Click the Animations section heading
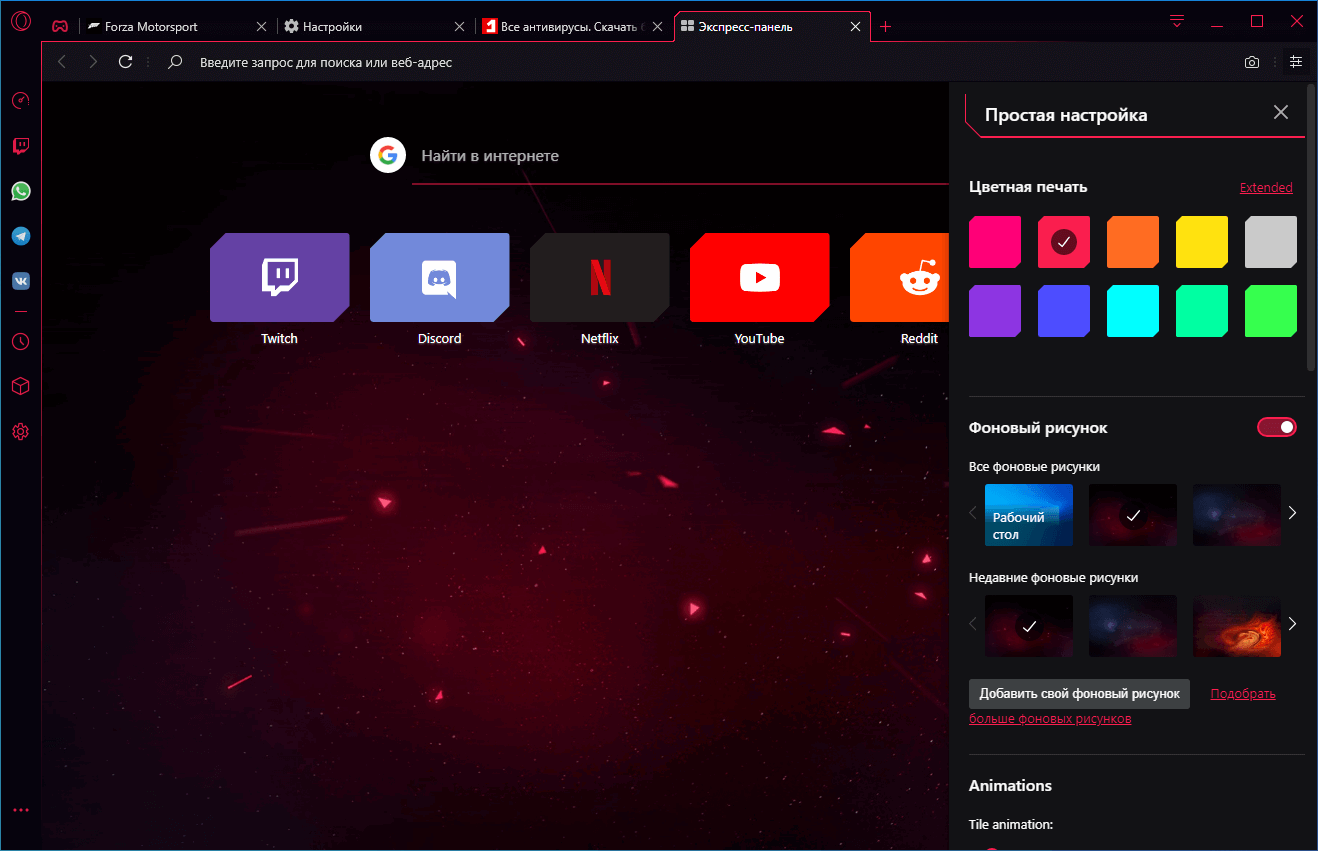This screenshot has height=851, width=1318. 1010,786
